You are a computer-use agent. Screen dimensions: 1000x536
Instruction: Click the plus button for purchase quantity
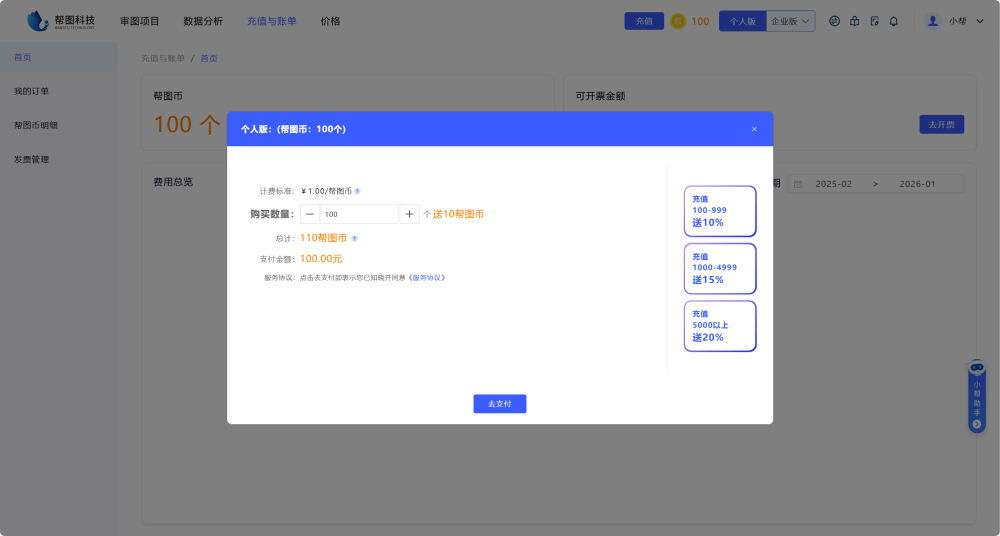tap(410, 214)
